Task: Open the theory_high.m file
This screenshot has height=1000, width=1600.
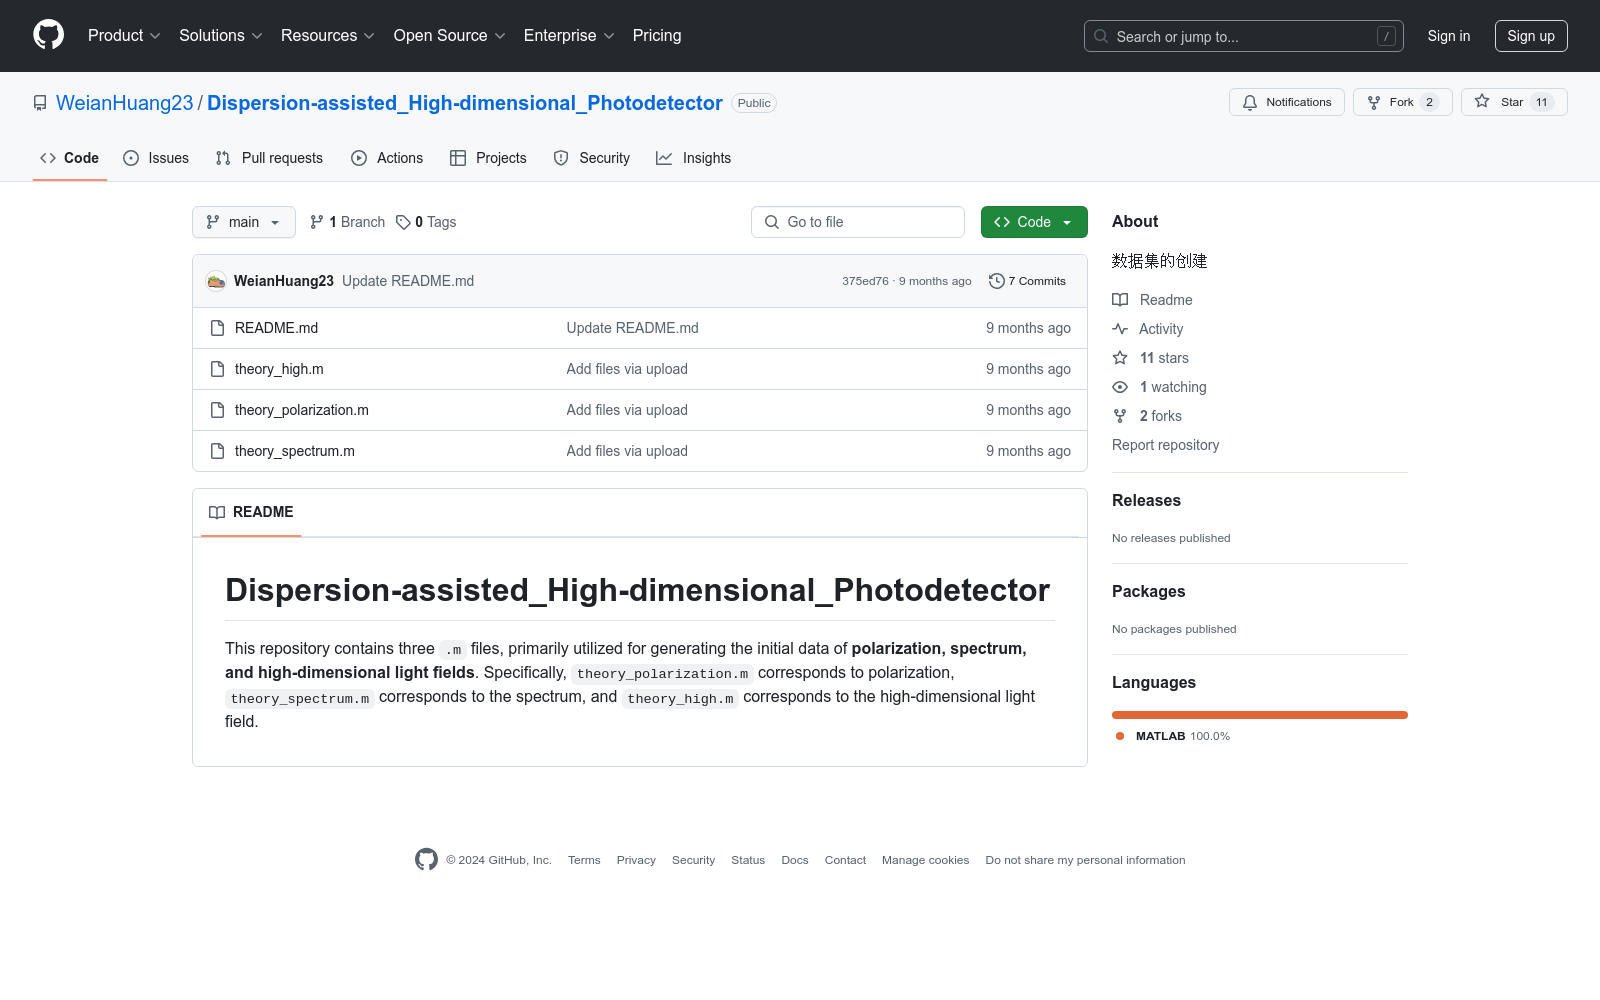Action: (x=279, y=369)
